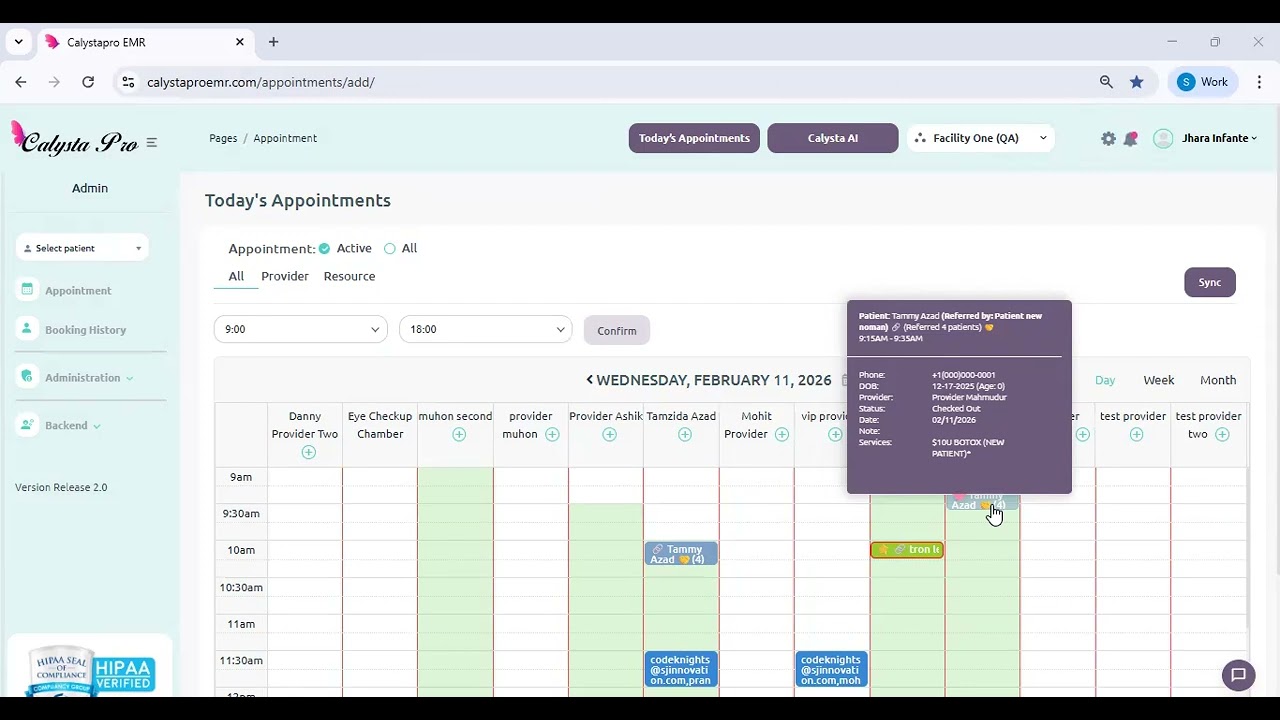Viewport: 1280px width, 720px height.
Task: Select the All appointment radio
Action: click(390, 249)
